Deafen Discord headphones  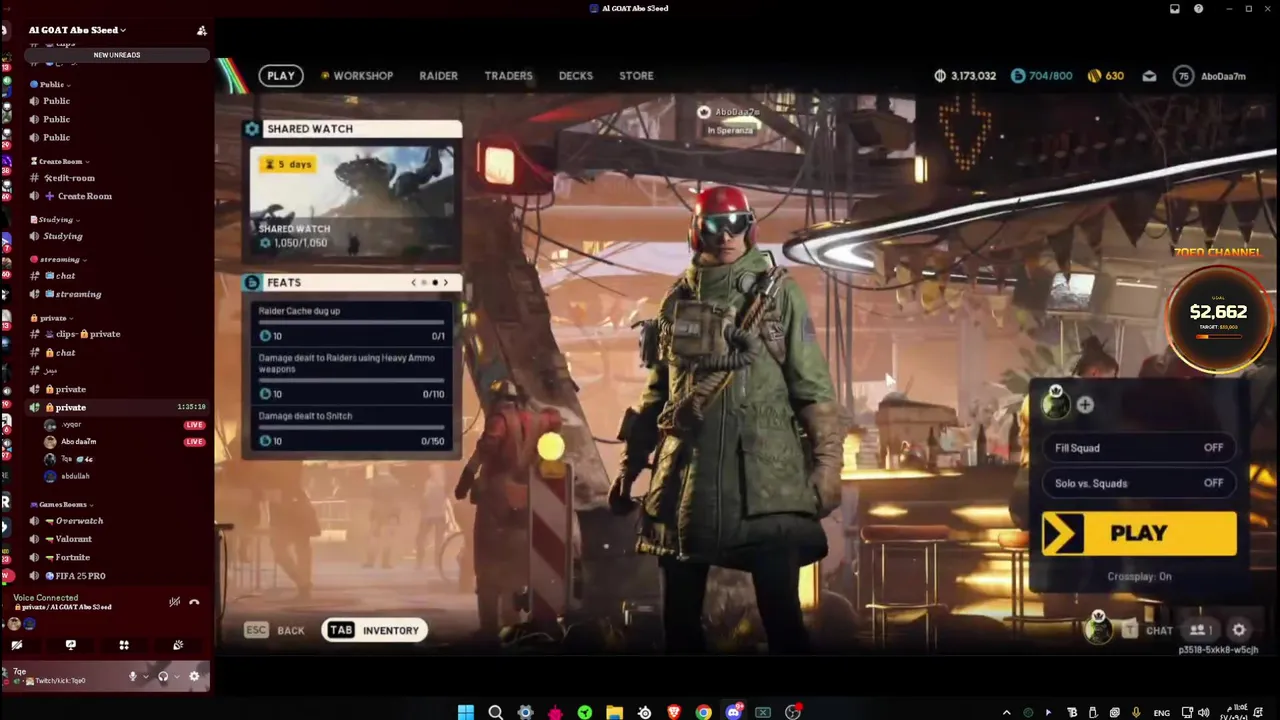pos(163,677)
